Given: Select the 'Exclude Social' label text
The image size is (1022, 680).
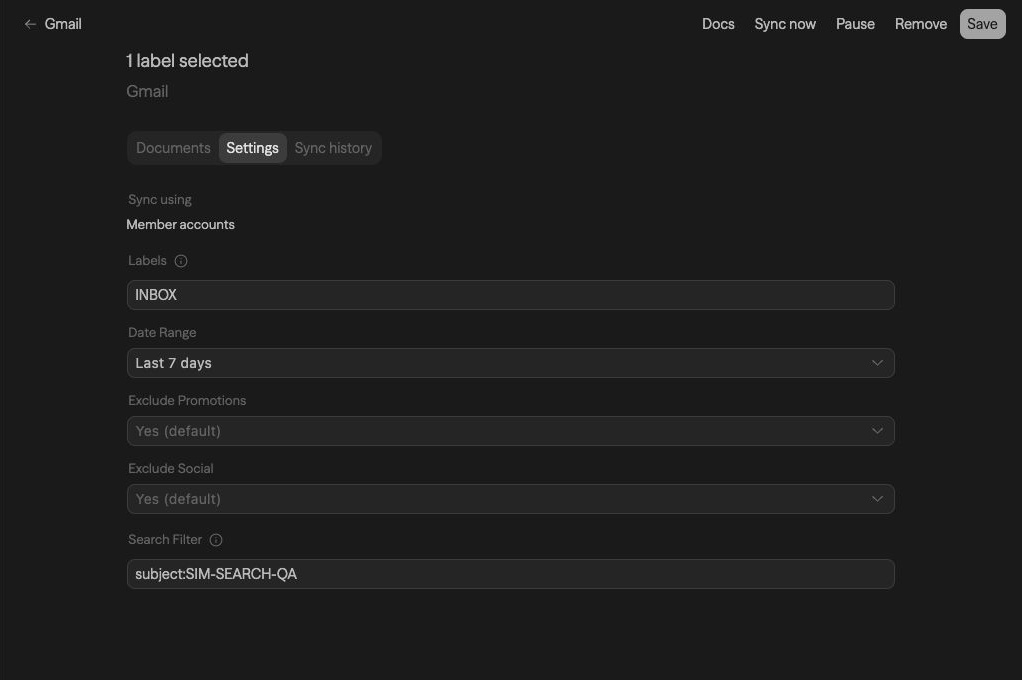Looking at the screenshot, I should coord(171,468).
